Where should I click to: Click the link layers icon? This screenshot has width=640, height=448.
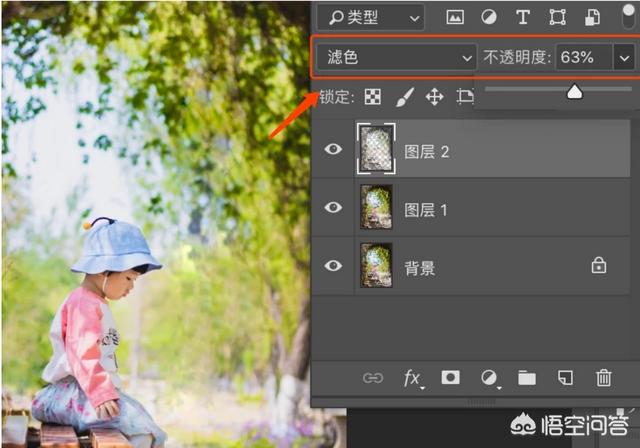click(373, 378)
